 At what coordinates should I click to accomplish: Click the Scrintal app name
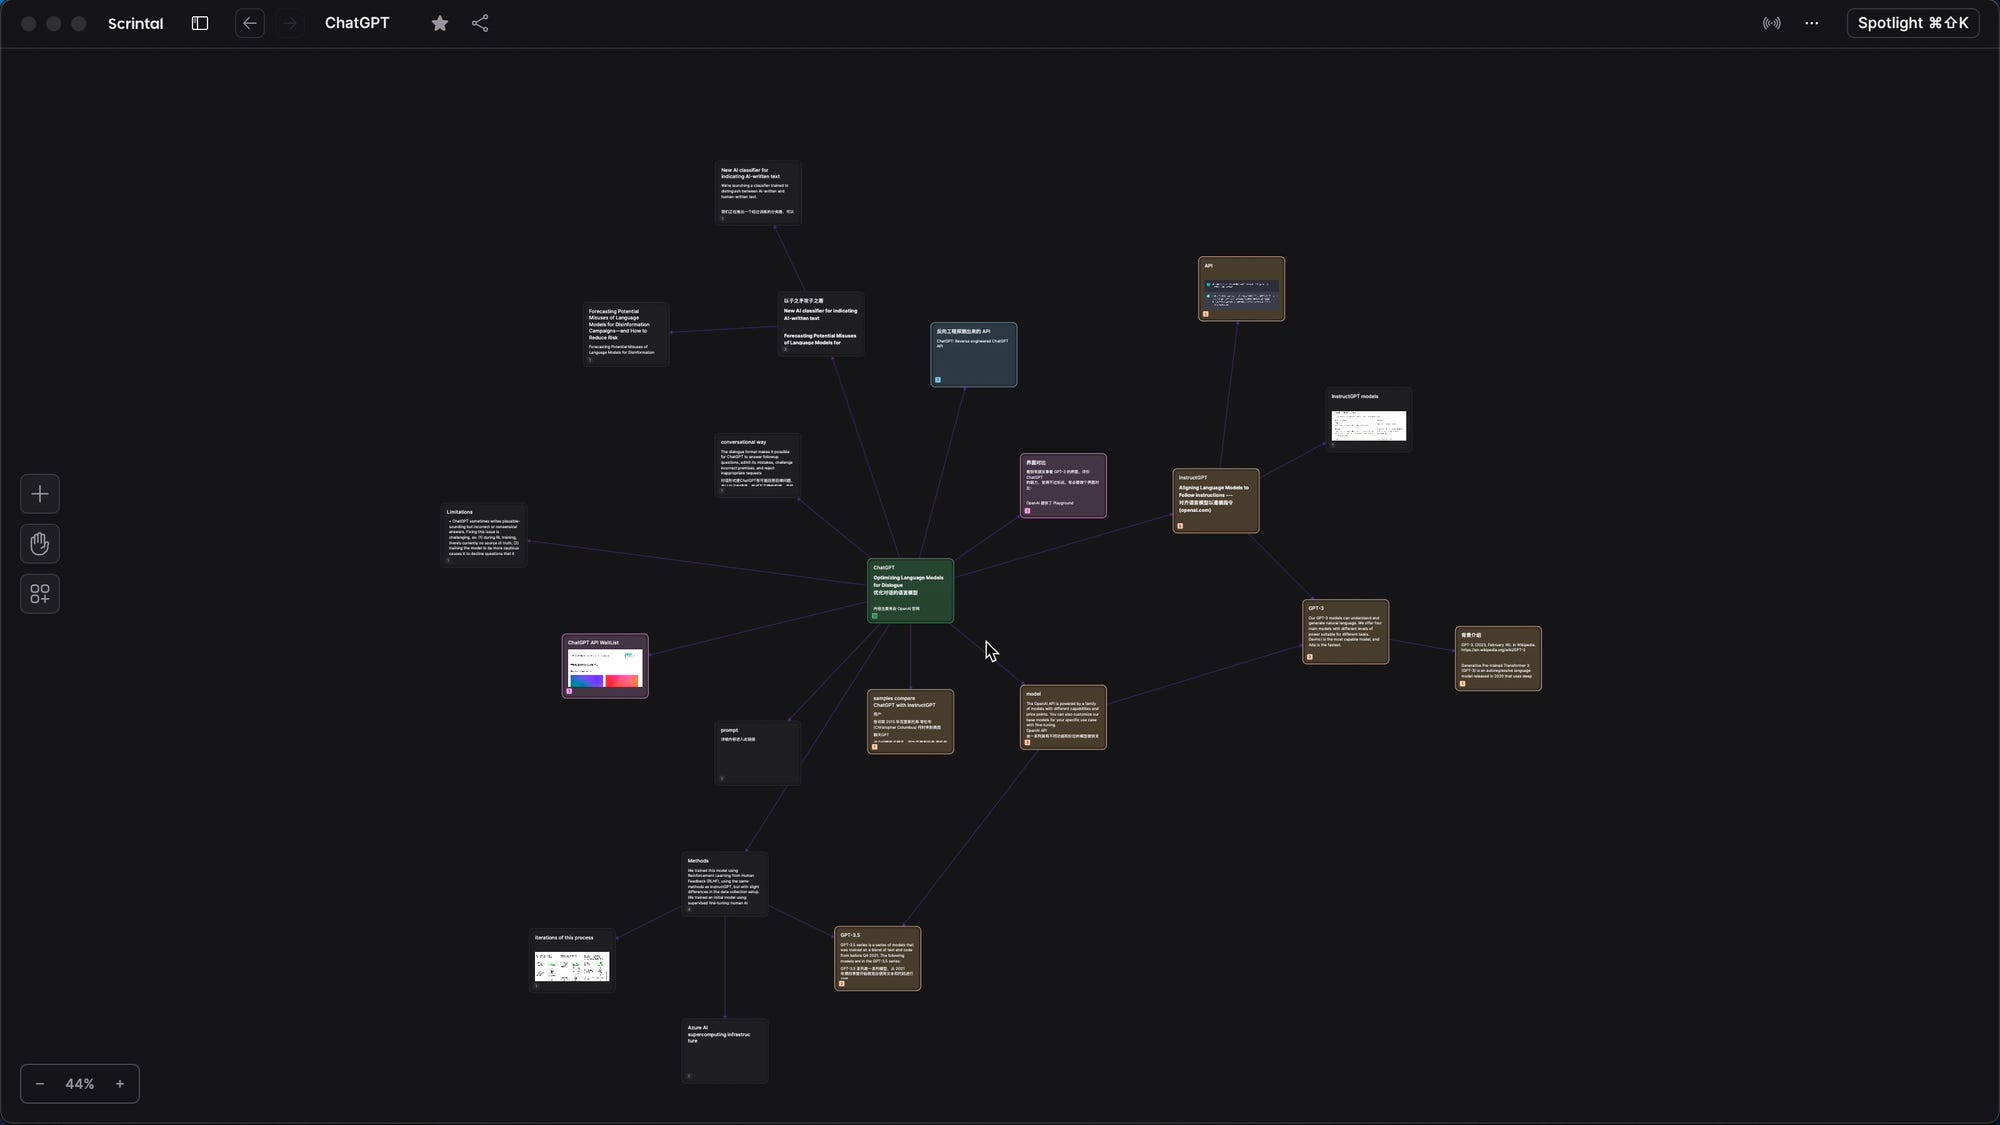click(135, 23)
